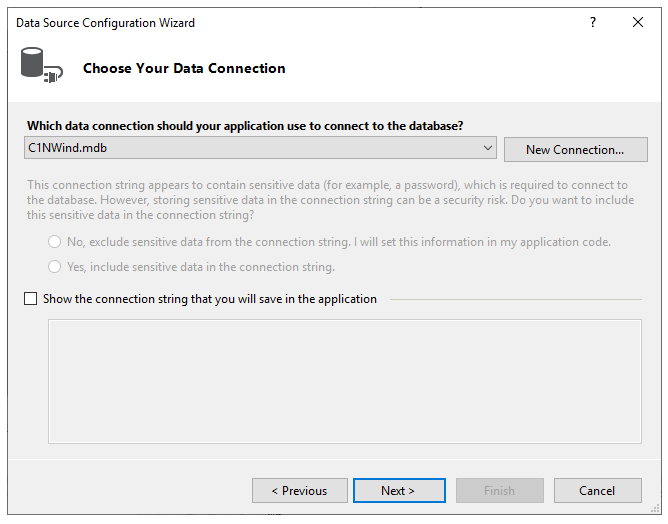This screenshot has height=524, width=668.
Task: Choose Yes, include sensitive data option
Action: (x=54, y=267)
